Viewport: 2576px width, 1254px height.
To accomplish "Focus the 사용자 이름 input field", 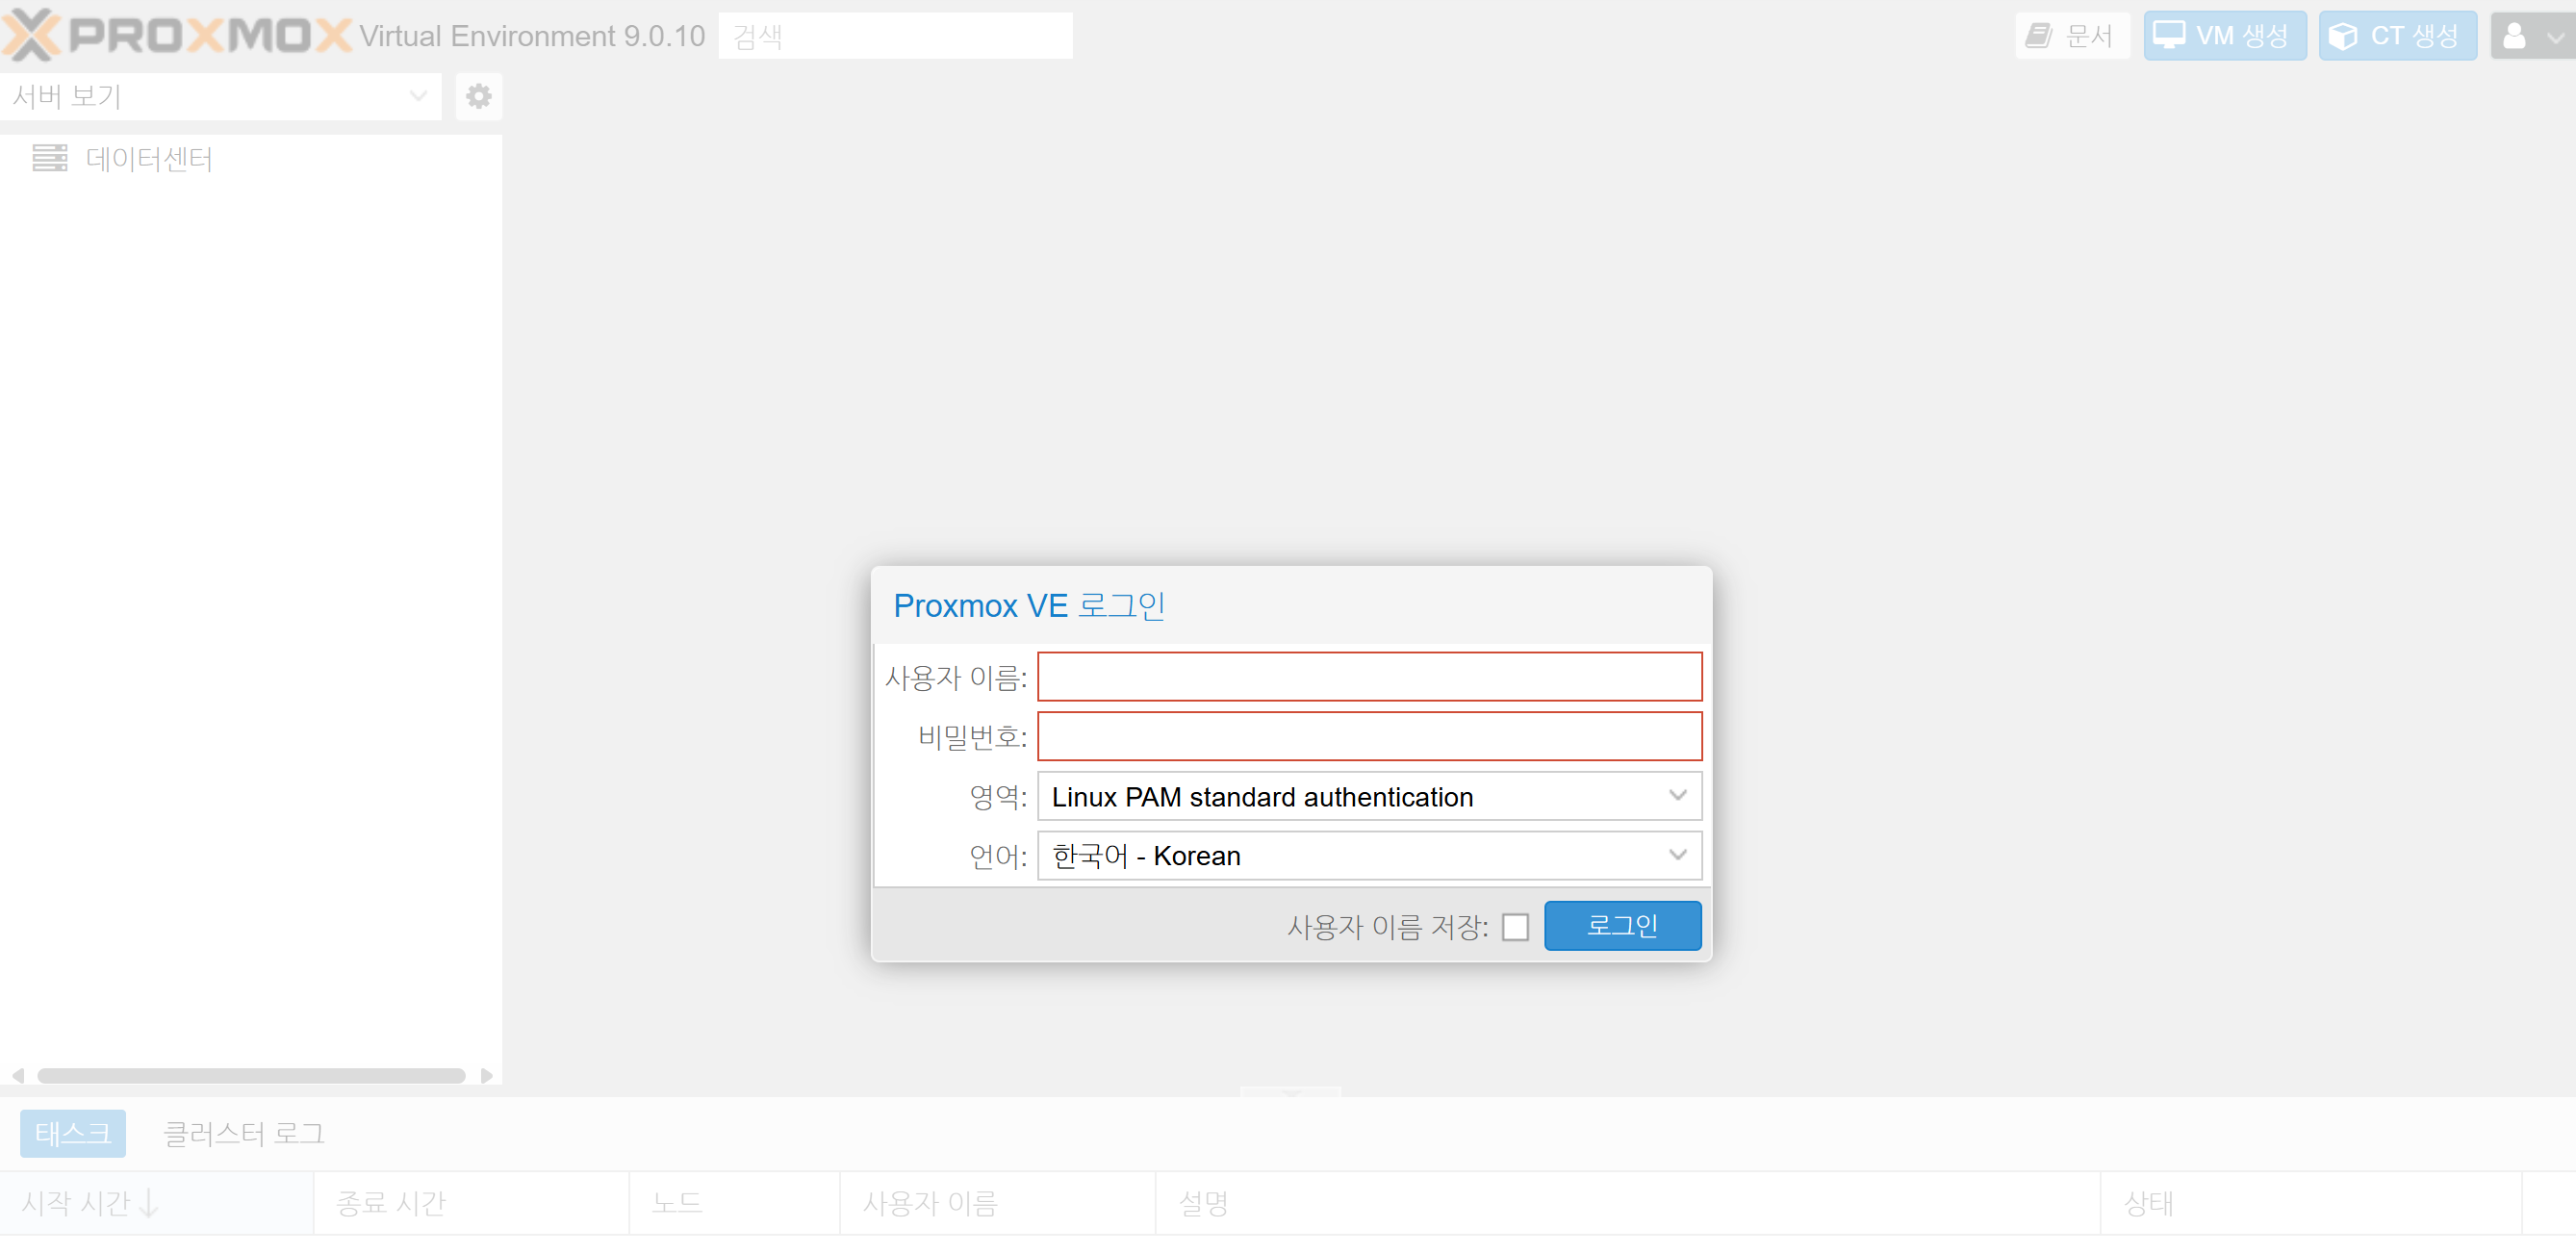I will pyautogui.click(x=1368, y=677).
